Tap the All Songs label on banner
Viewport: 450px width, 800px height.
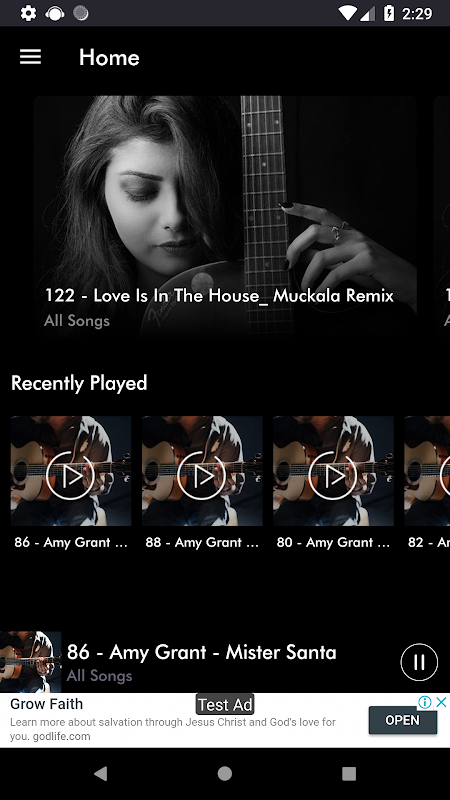77,321
